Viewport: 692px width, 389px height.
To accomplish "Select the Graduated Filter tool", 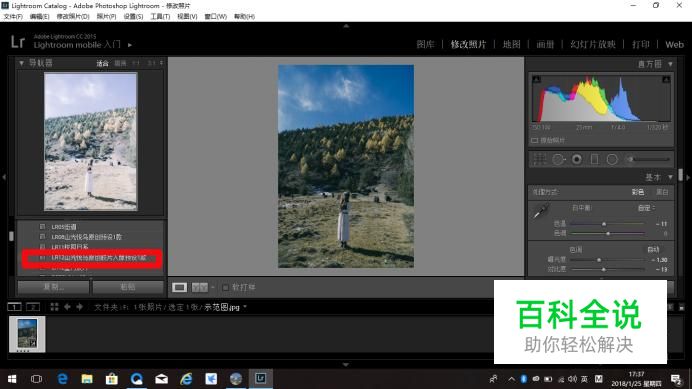I will (594, 159).
